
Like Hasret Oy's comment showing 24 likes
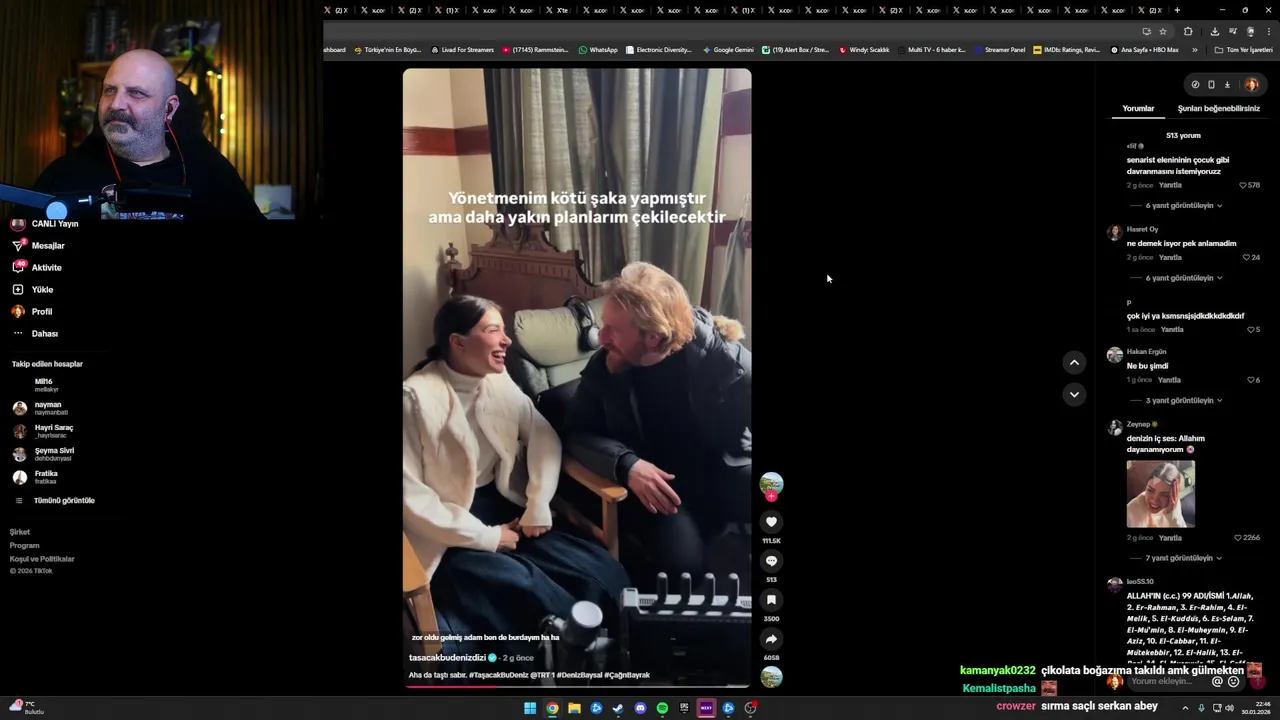coord(1245,257)
